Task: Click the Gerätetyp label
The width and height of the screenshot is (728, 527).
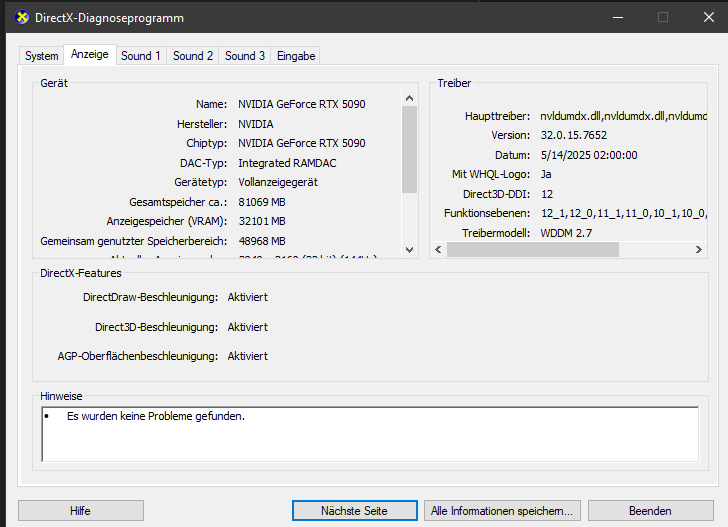Action: 201,182
